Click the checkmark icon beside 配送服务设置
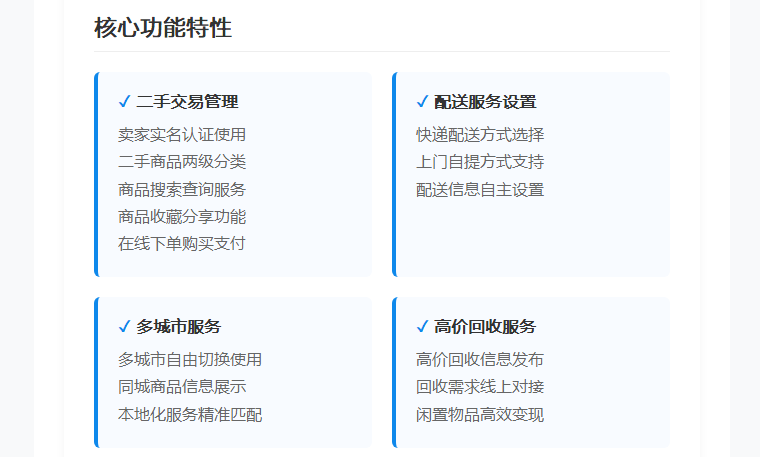The image size is (760, 457). coord(422,102)
